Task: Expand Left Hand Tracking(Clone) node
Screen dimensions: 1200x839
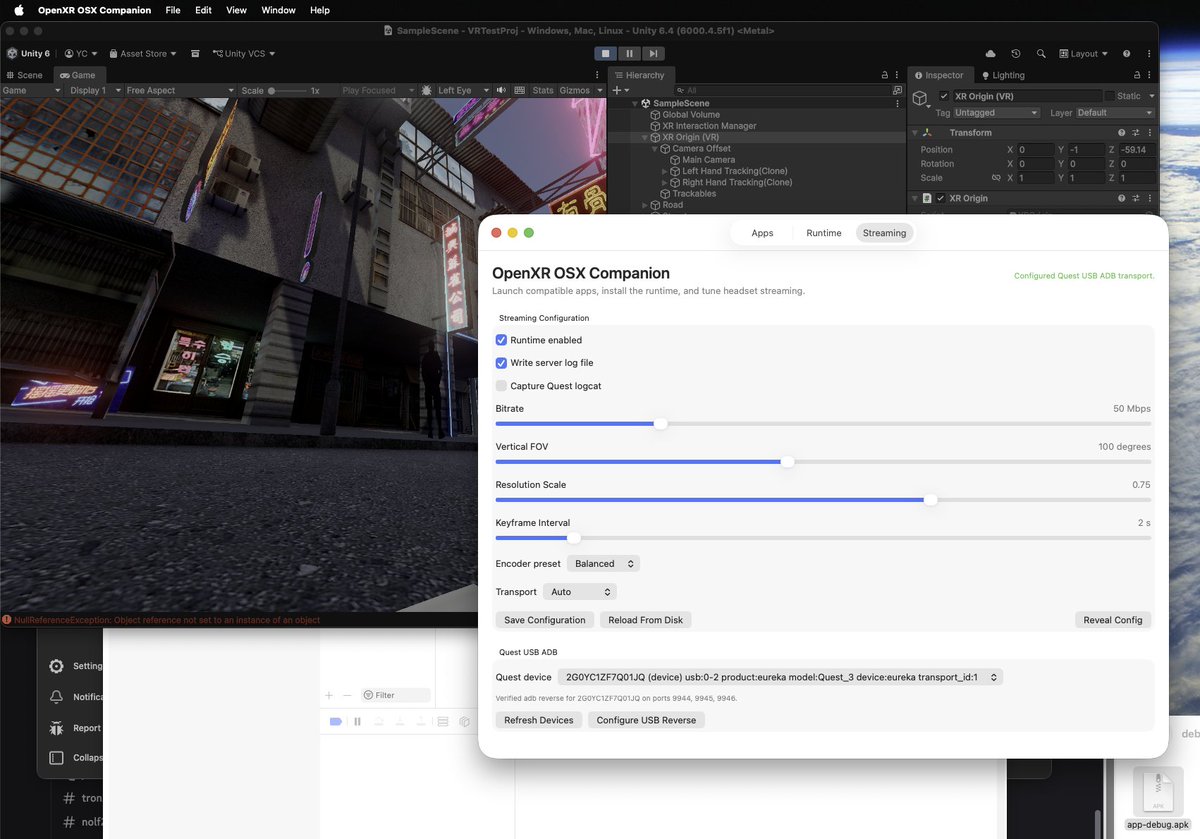Action: tap(665, 171)
